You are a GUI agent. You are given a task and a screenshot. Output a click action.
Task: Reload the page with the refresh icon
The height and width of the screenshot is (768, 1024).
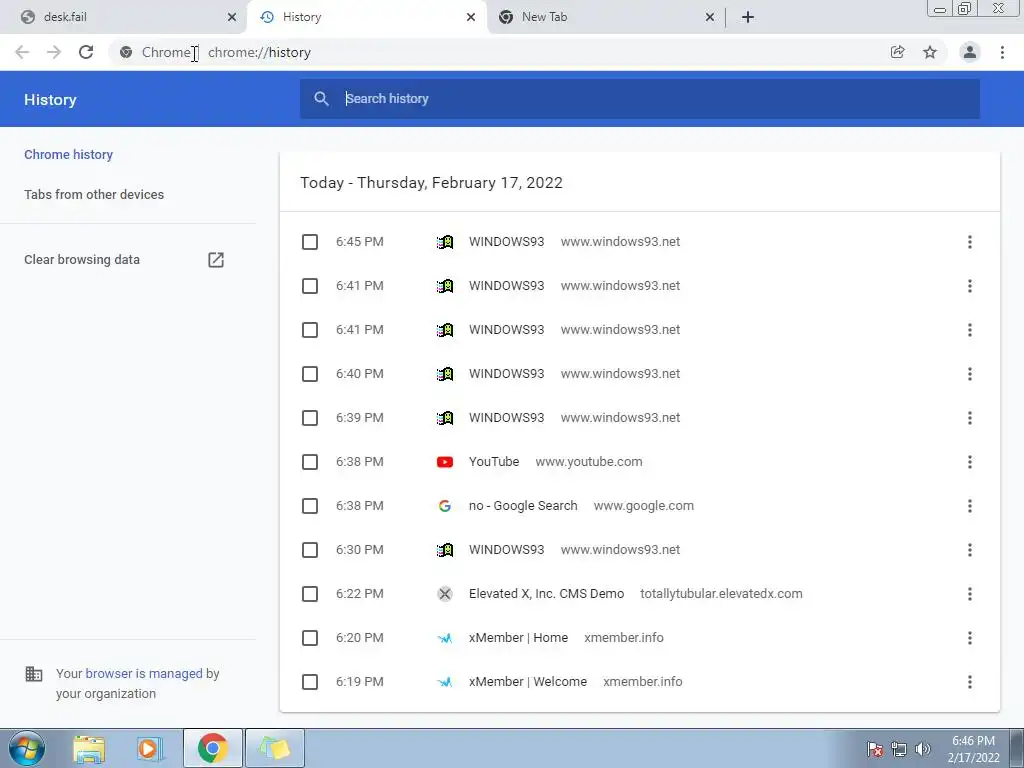86,52
